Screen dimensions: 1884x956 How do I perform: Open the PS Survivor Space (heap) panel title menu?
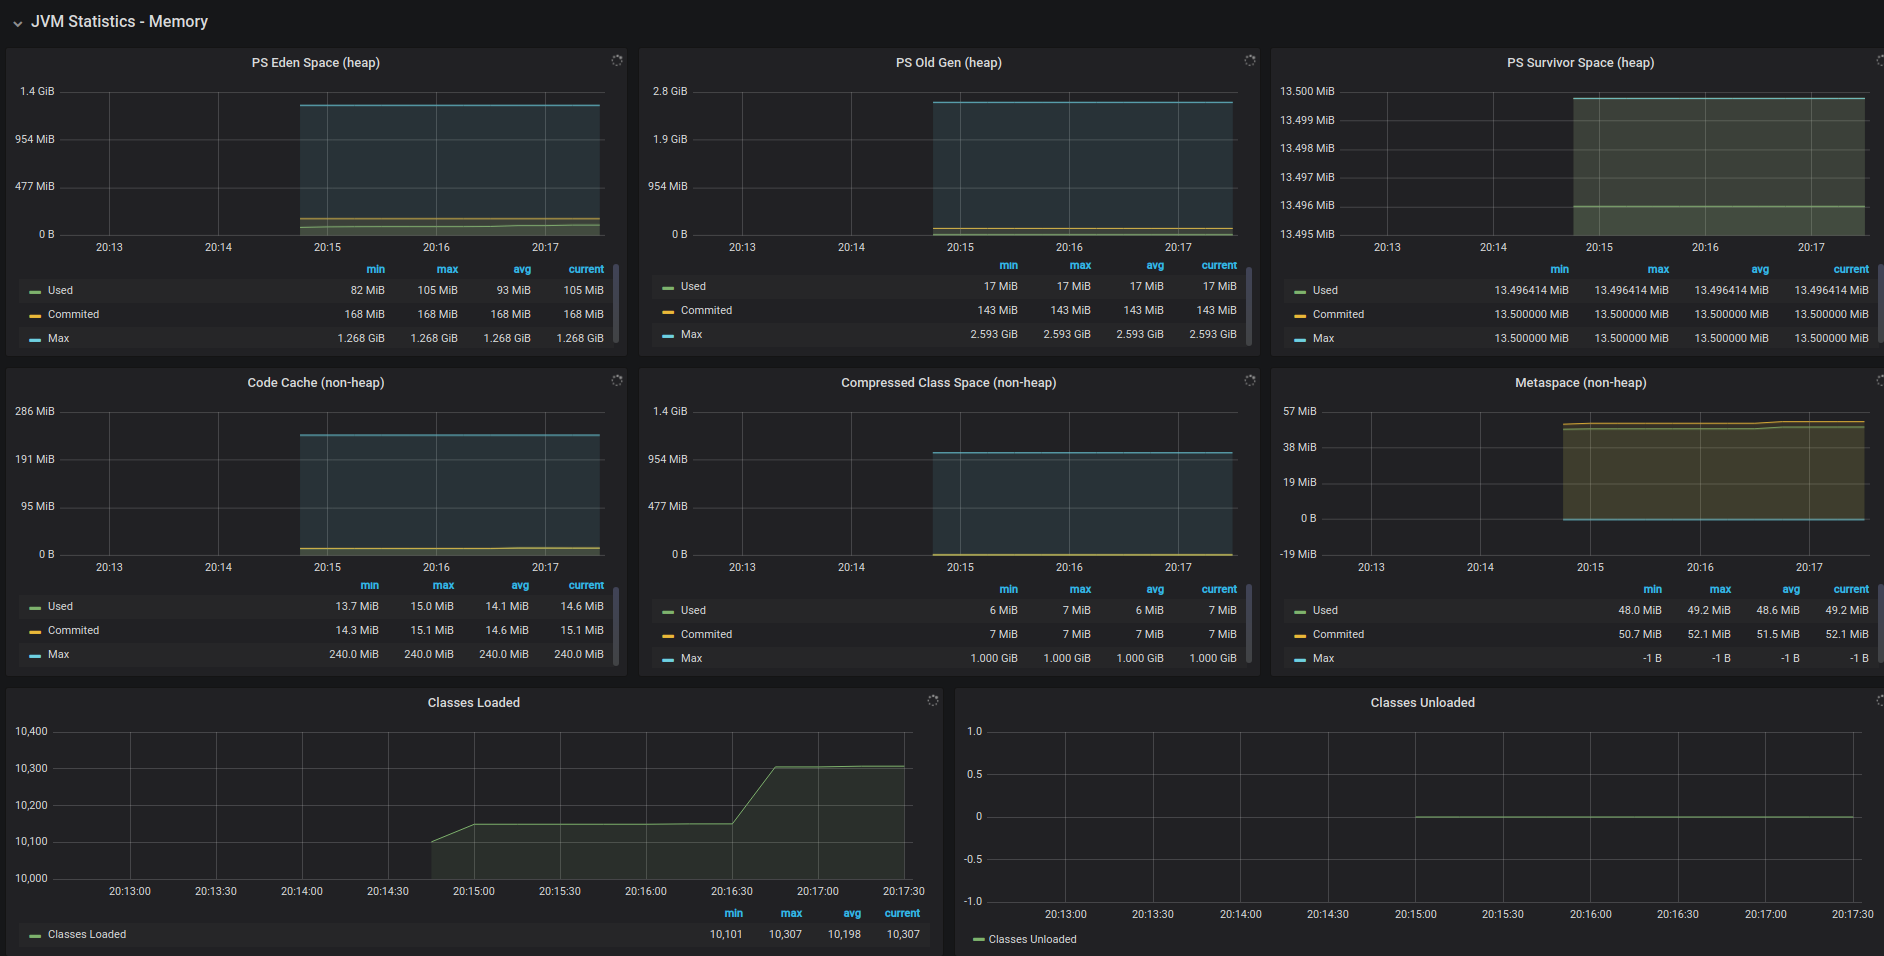coord(1581,63)
